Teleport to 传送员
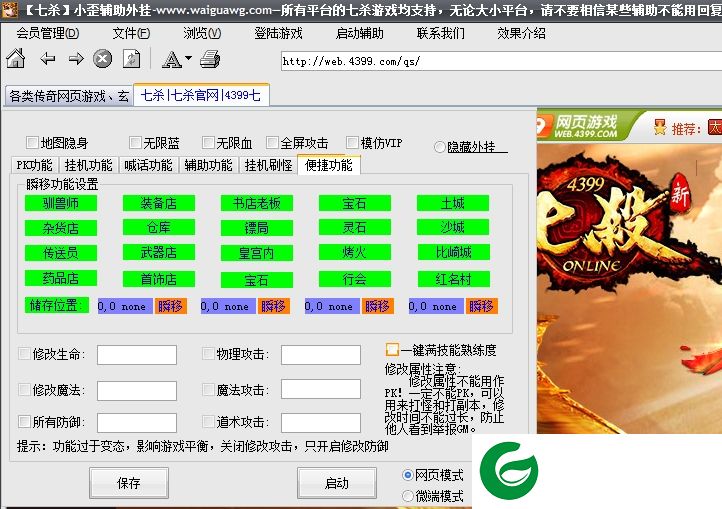The height and width of the screenshot is (509, 722). point(61,252)
